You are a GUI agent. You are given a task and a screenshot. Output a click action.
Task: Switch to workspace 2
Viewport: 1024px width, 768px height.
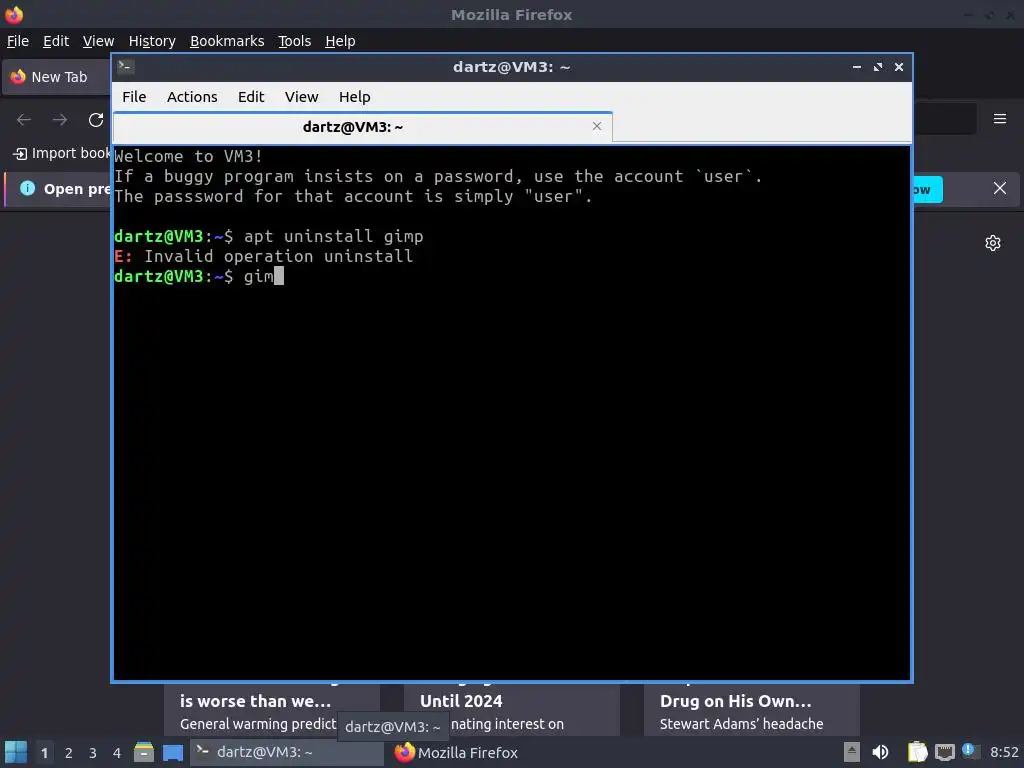click(69, 753)
